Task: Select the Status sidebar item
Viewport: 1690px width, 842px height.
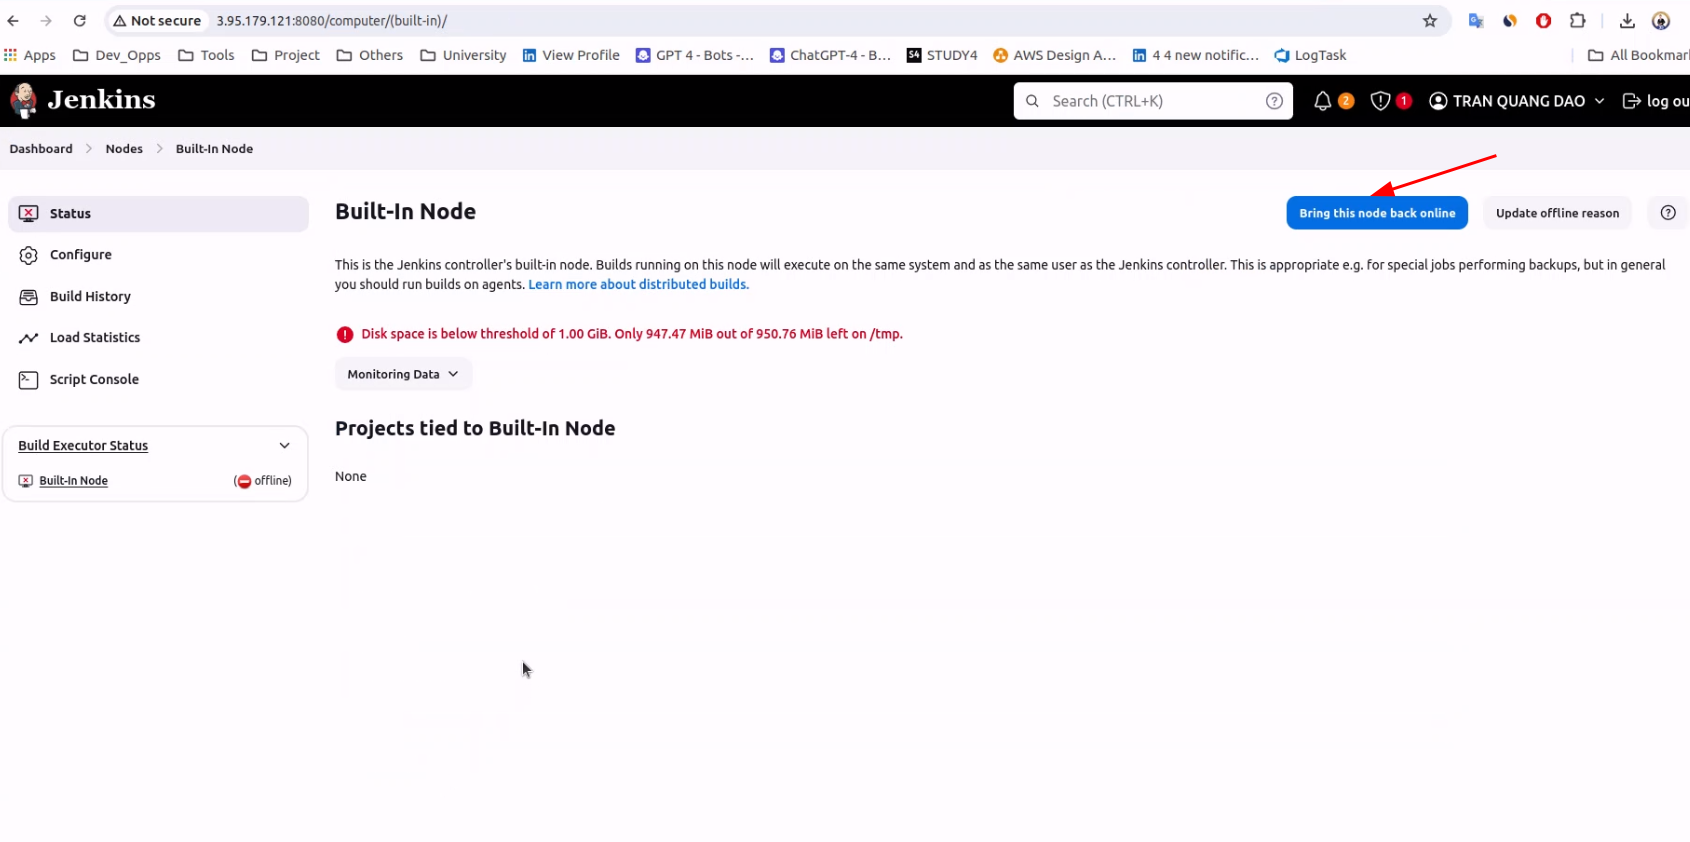Action: tap(158, 214)
